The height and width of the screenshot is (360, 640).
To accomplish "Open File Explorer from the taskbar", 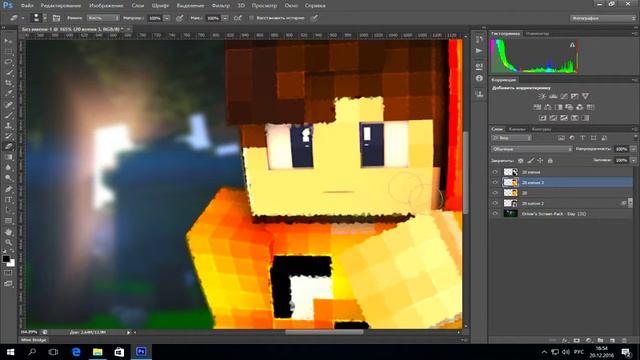I will 98,352.
